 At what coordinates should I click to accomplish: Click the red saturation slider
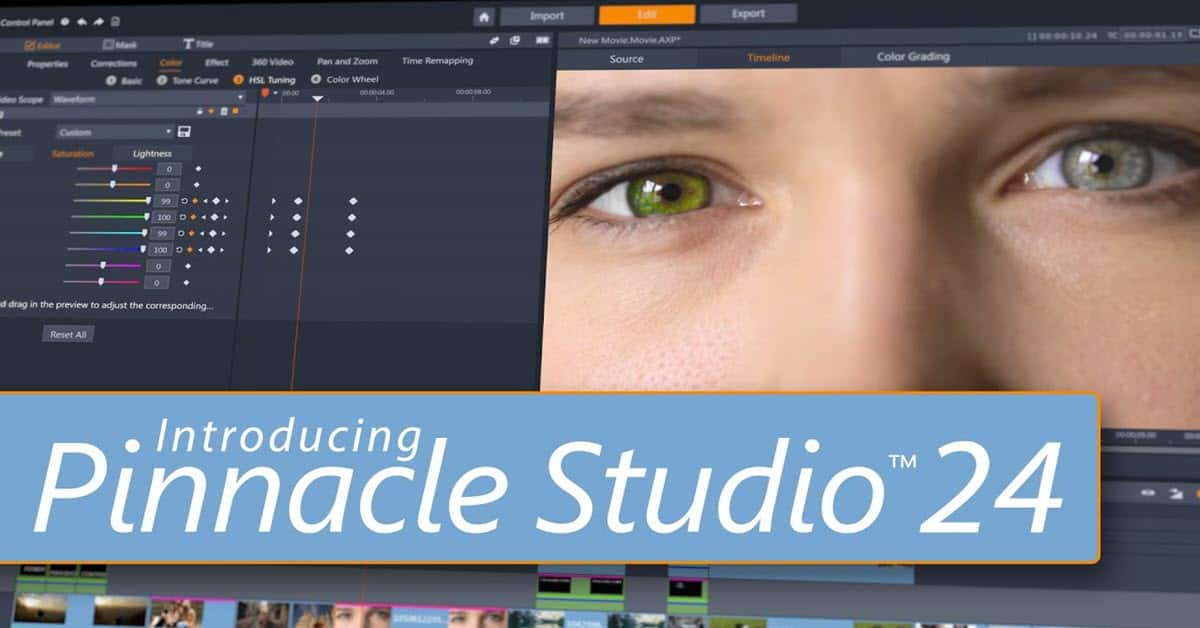point(115,169)
